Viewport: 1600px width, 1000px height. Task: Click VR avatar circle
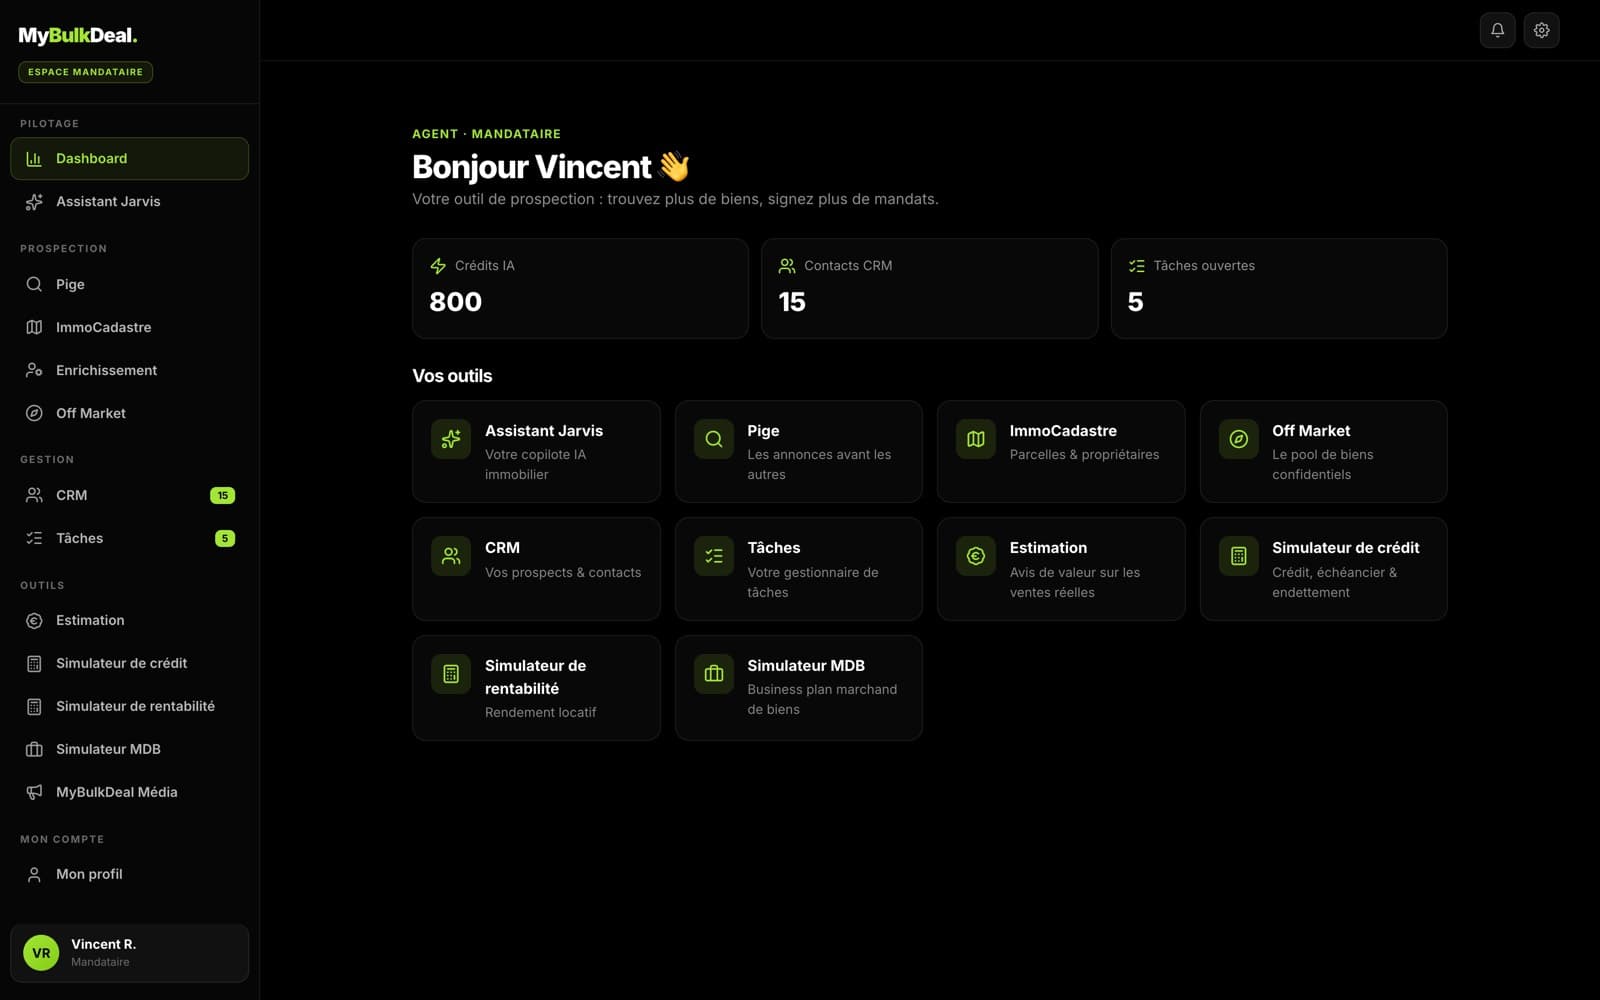[x=41, y=953]
